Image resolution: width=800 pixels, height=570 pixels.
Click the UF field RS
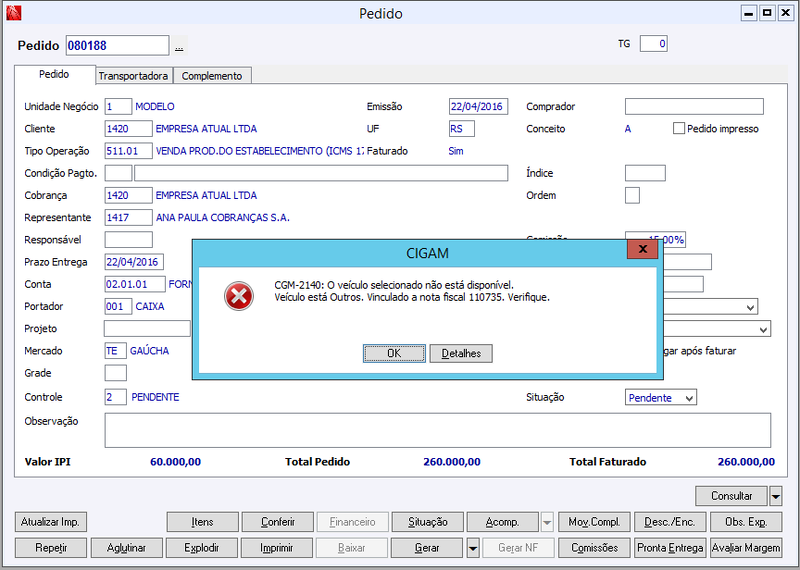click(462, 129)
